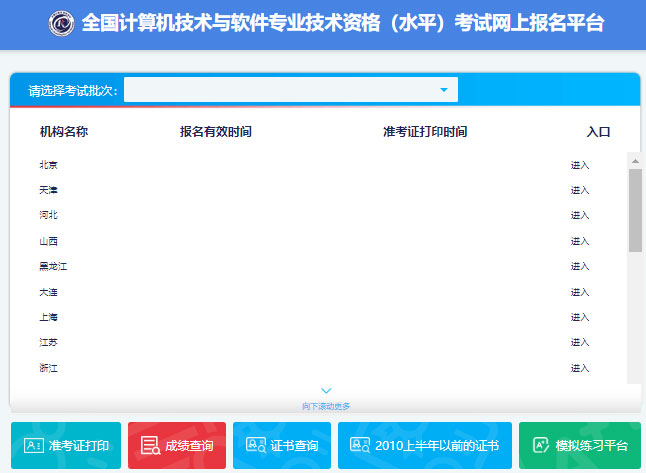646x473 pixels.
Task: Click the ID card icon on 准考证打印
Action: (x=34, y=445)
